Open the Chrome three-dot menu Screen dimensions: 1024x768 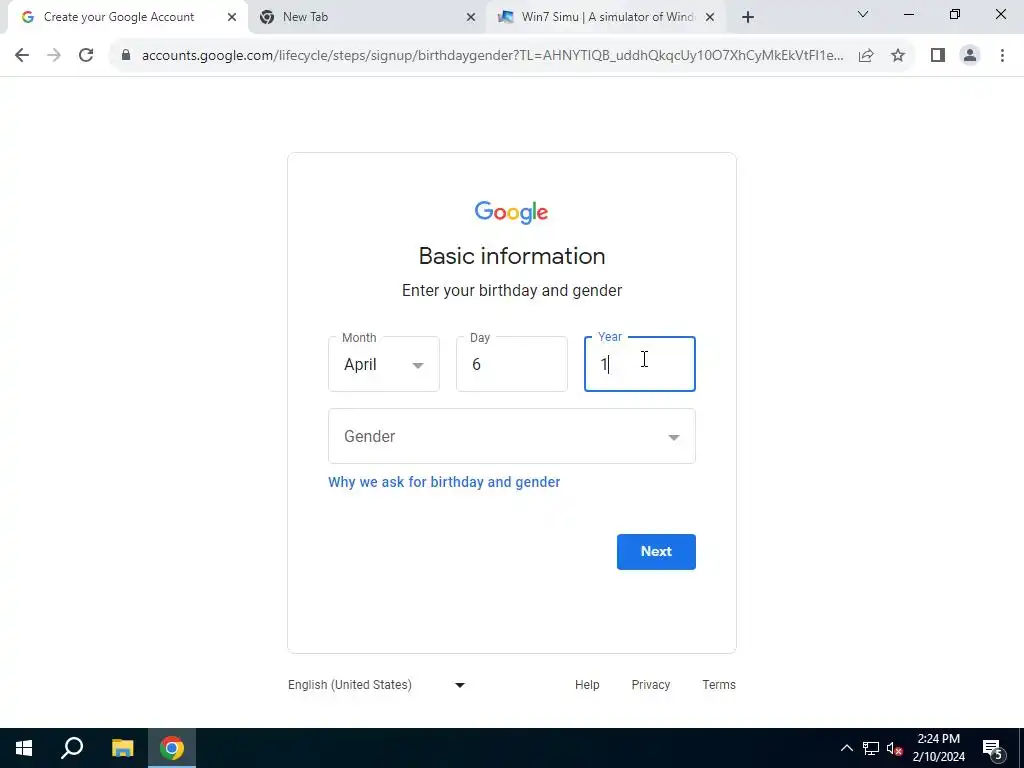point(1002,56)
